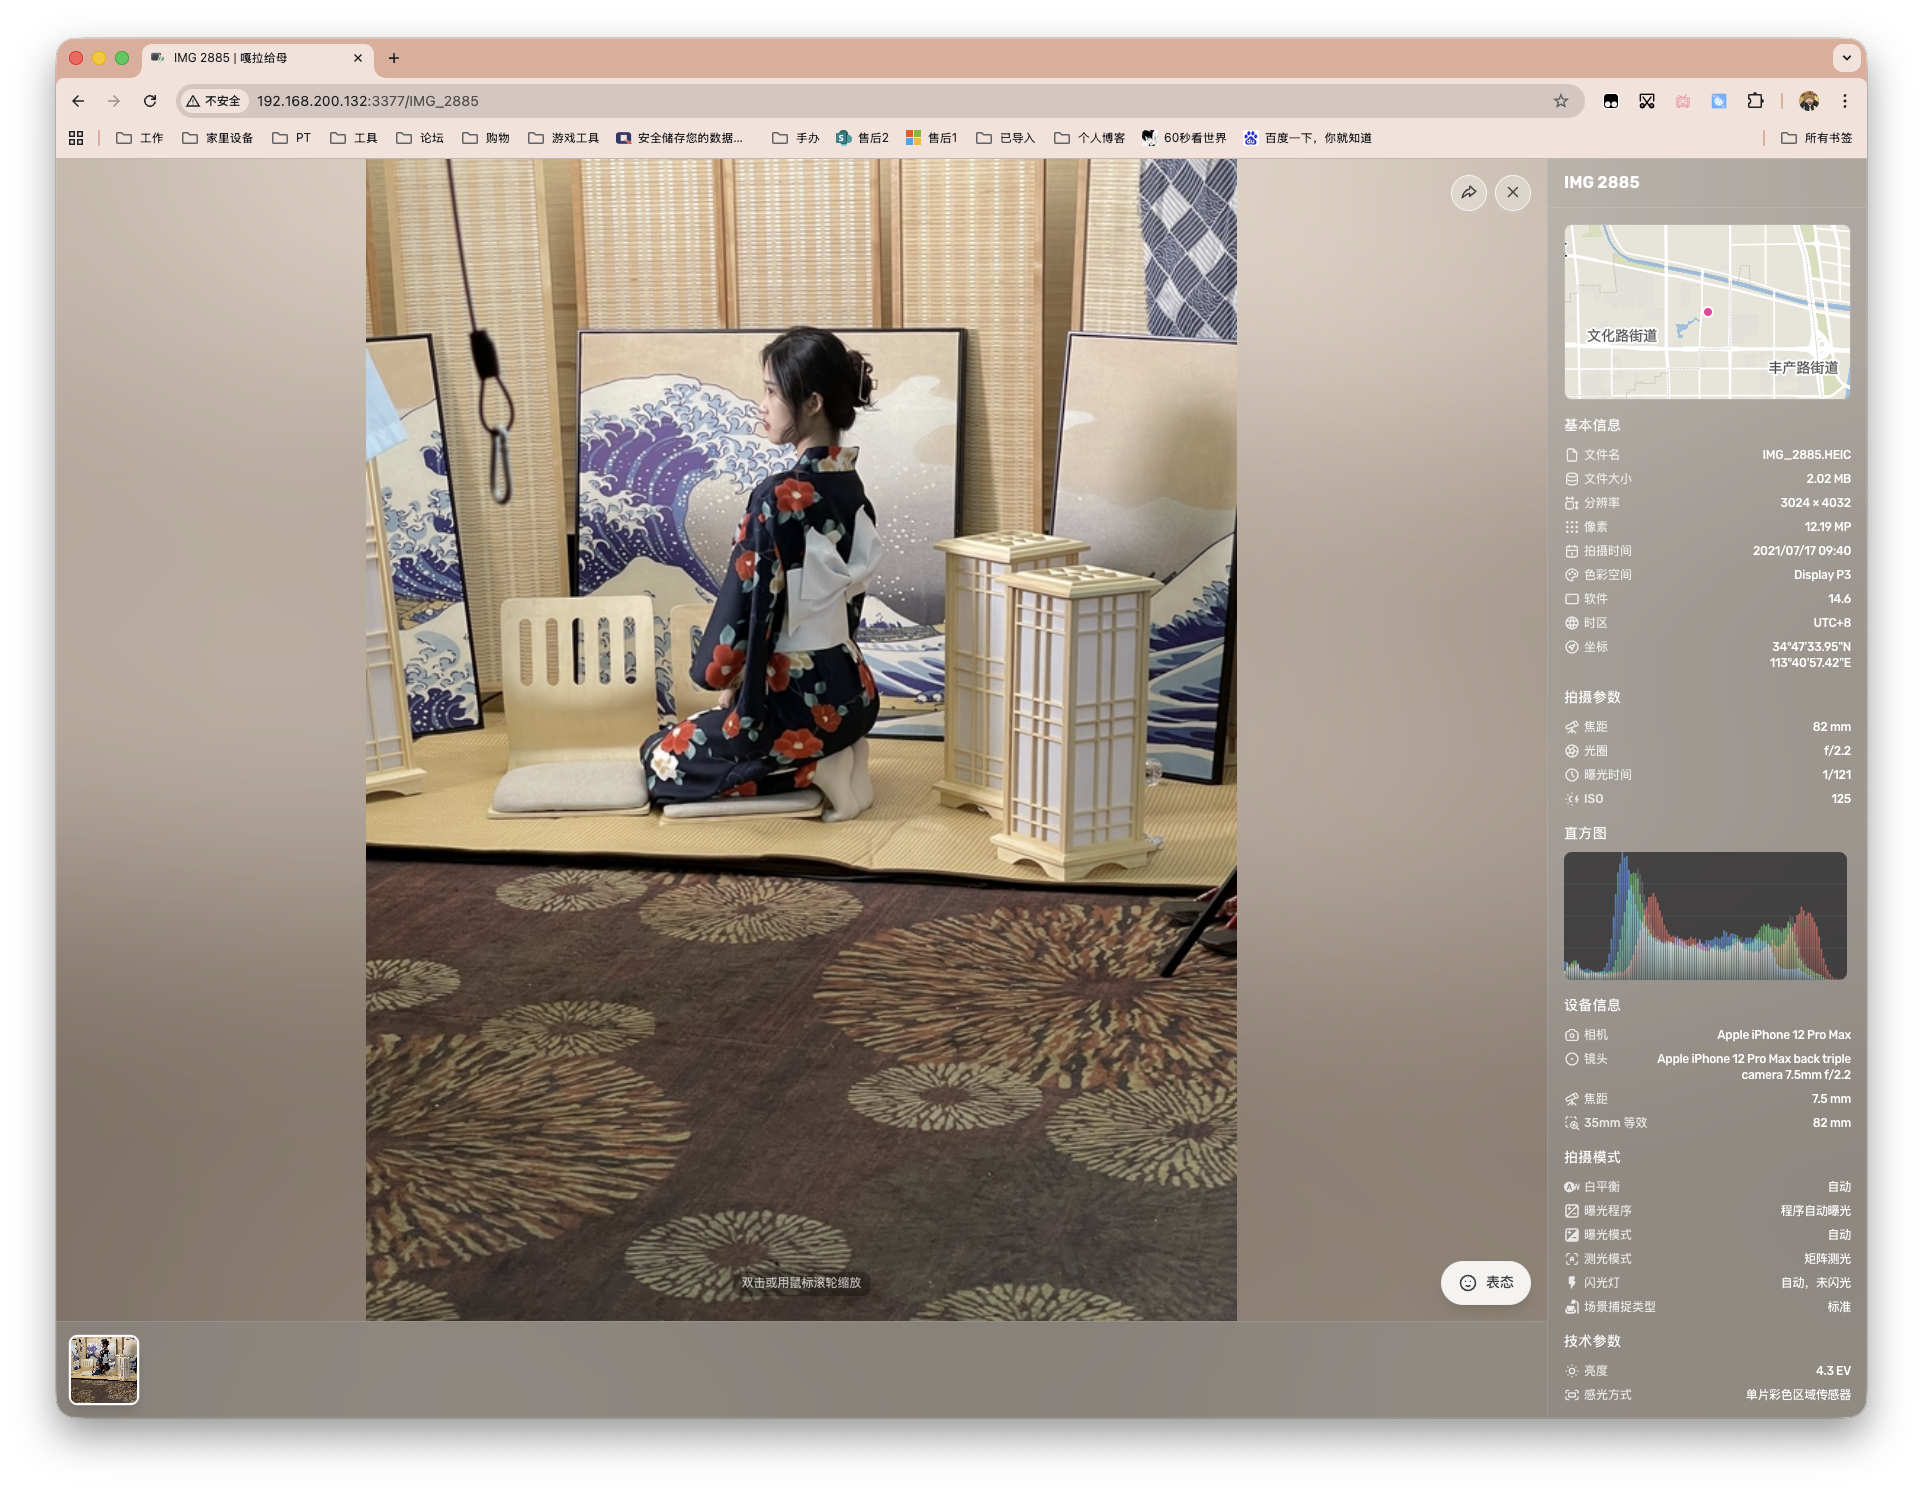Open a new tab with the plus button

pos(394,58)
